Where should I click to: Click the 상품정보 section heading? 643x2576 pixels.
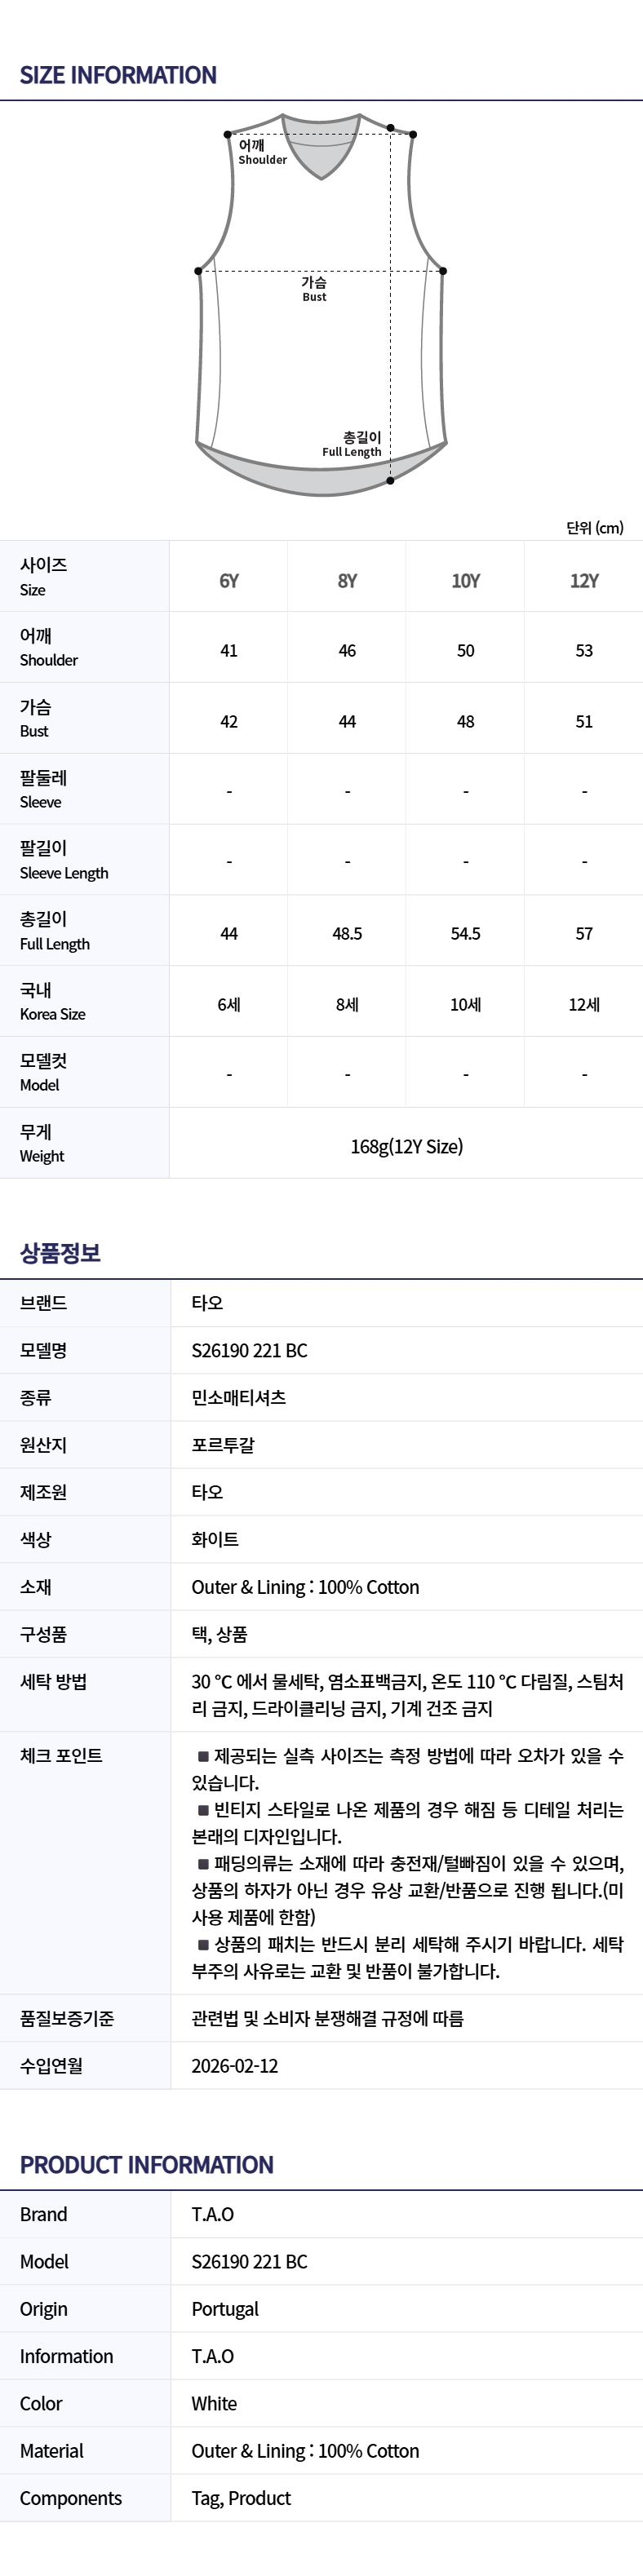click(x=60, y=1253)
